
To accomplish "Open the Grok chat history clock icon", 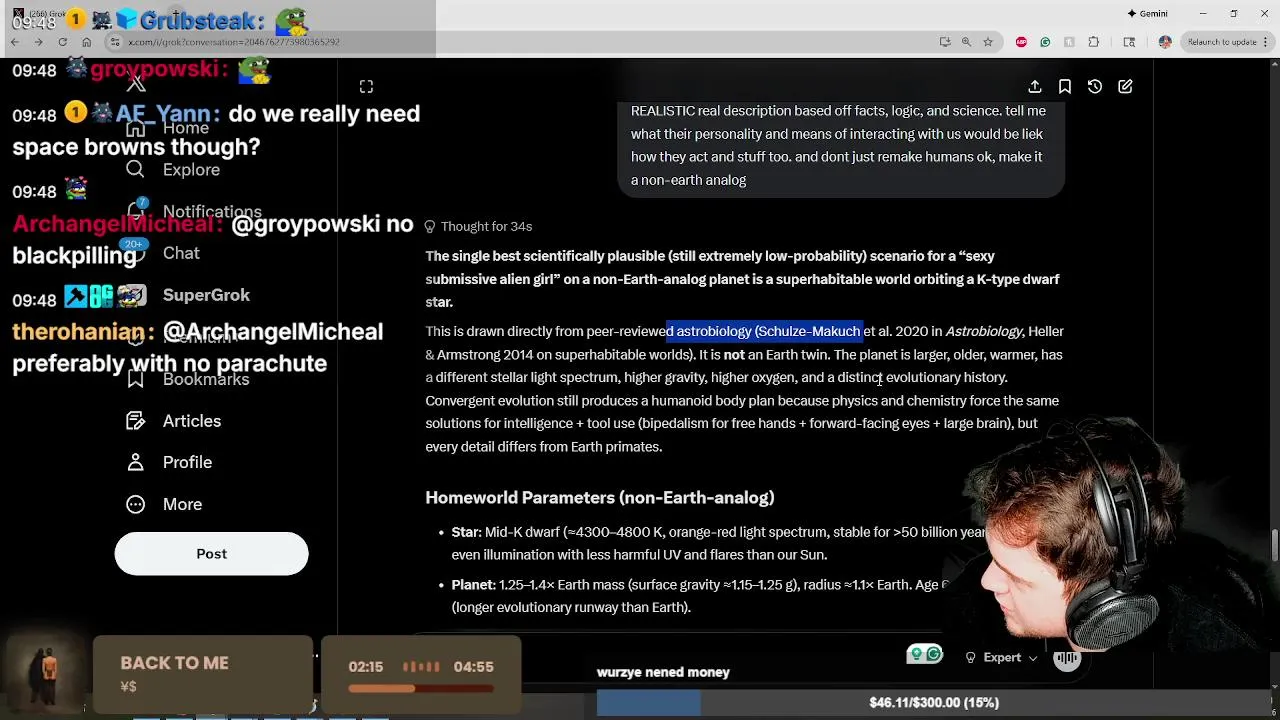I will (x=1095, y=87).
